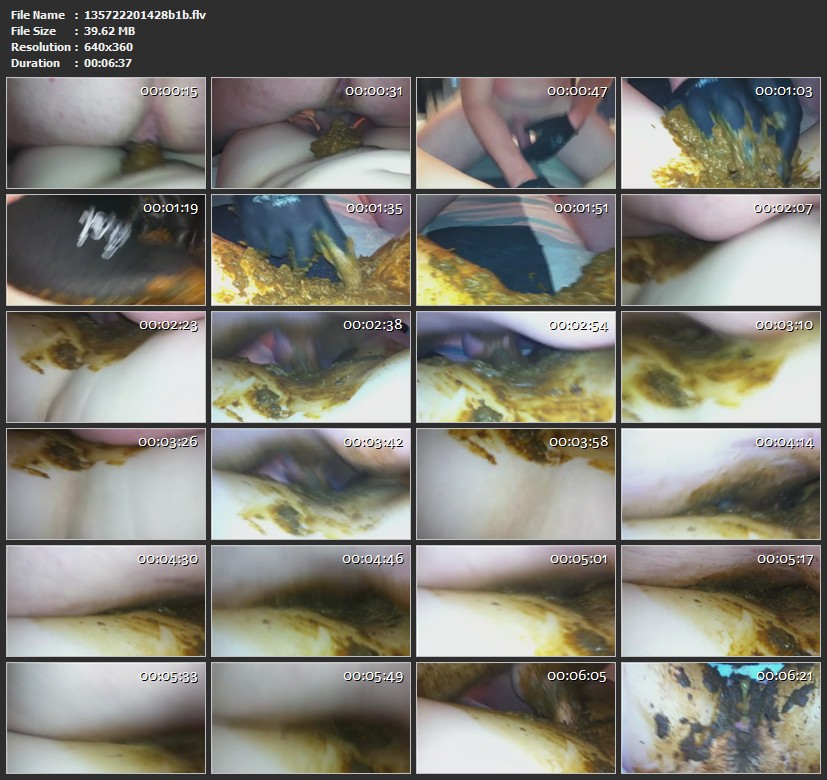Click the 00:05:49 frame
827x780 pixels.
point(310,718)
